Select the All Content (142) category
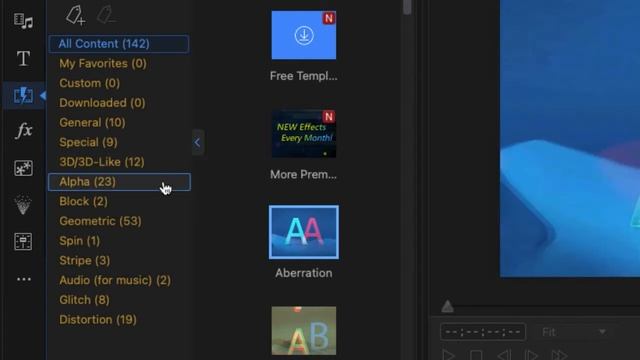This screenshot has width=640, height=360. 119,44
